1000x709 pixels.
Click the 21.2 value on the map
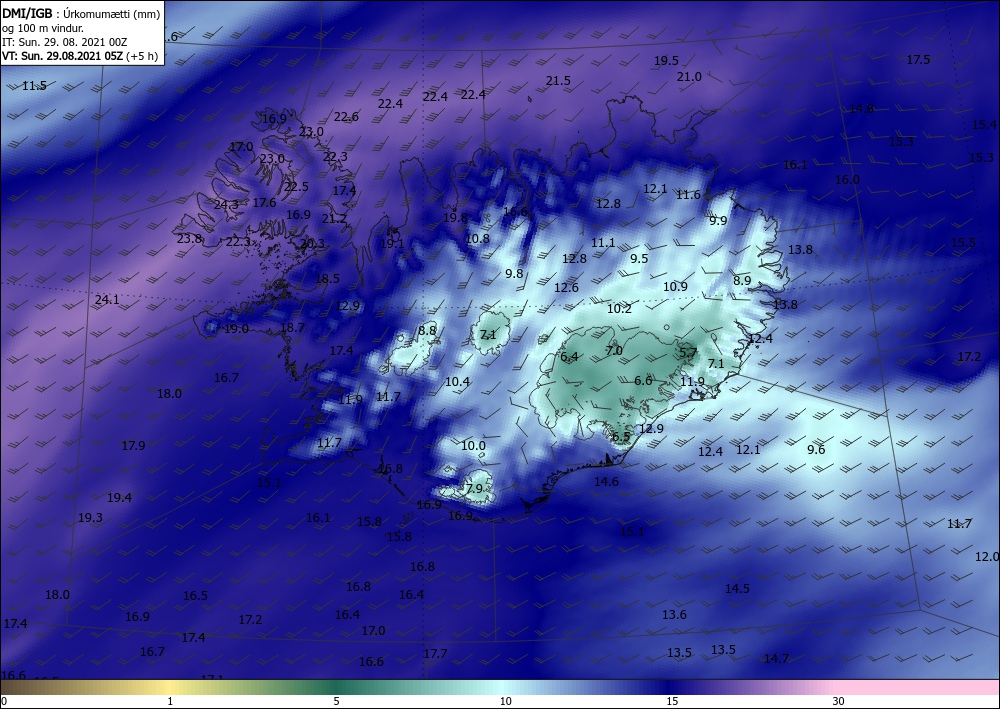pos(334,219)
